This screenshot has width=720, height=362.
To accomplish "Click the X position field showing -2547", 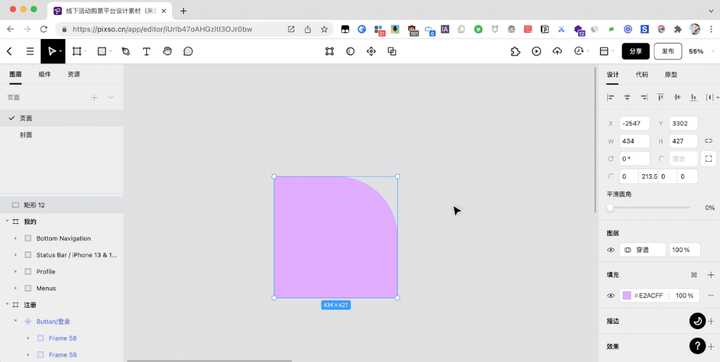I will [634, 124].
